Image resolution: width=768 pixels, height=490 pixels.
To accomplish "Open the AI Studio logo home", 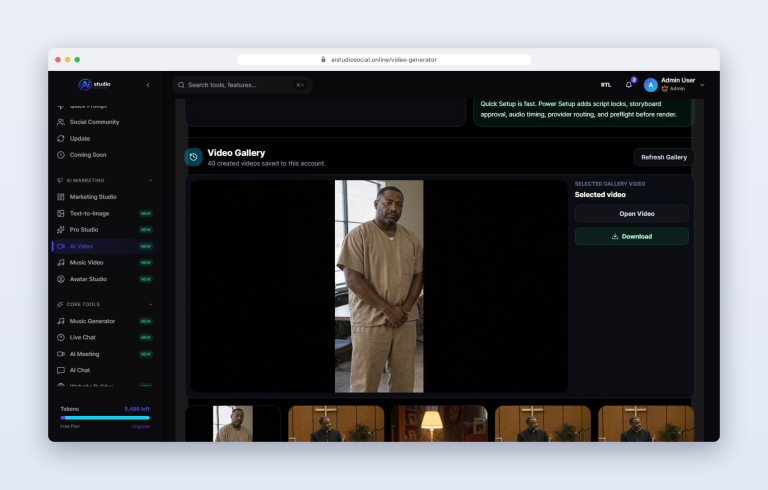I will (x=95, y=85).
